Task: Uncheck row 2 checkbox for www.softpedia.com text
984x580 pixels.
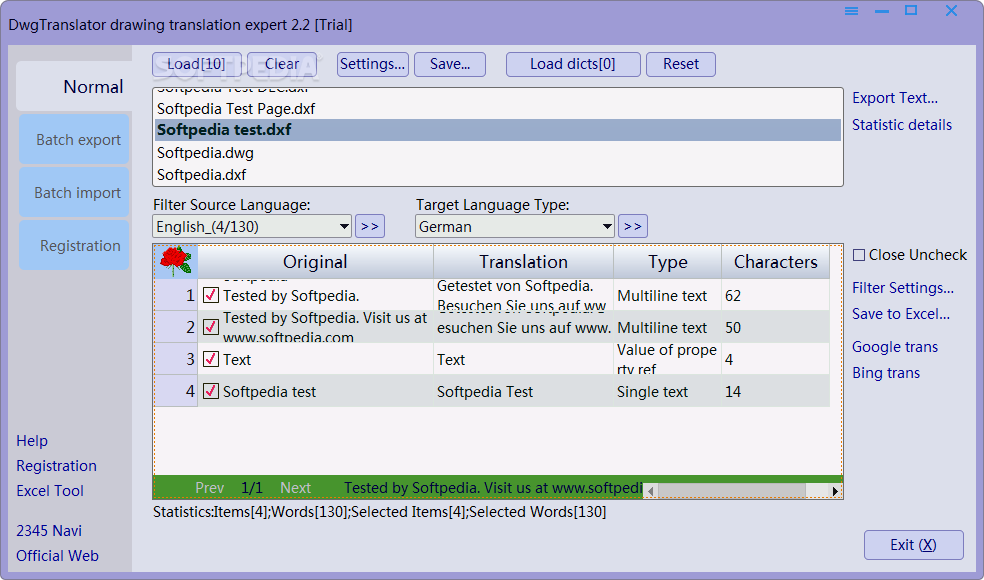Action: point(211,327)
